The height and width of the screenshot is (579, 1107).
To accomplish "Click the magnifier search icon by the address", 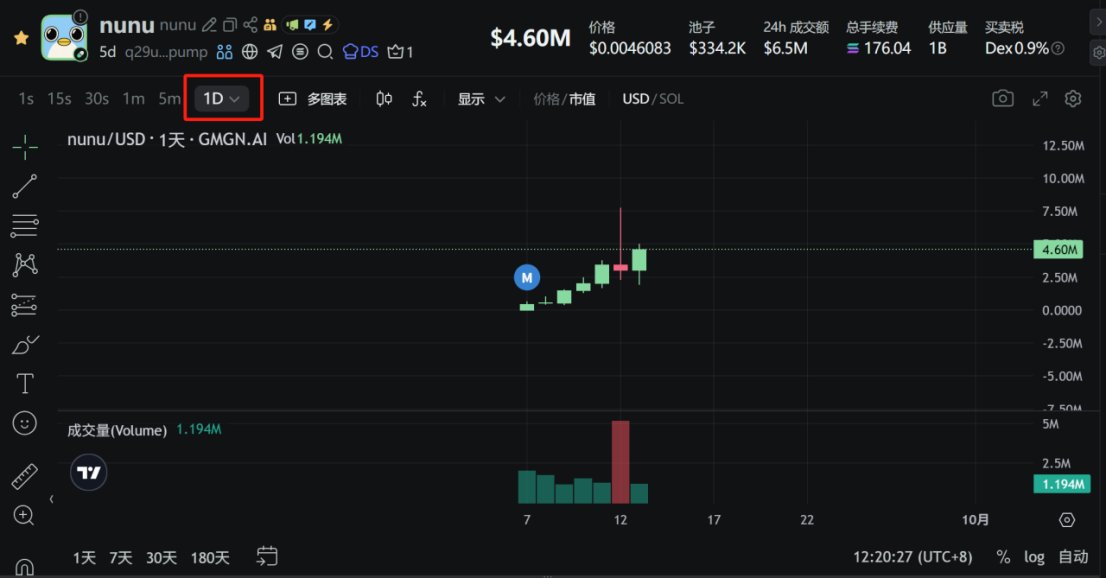I will coord(325,52).
